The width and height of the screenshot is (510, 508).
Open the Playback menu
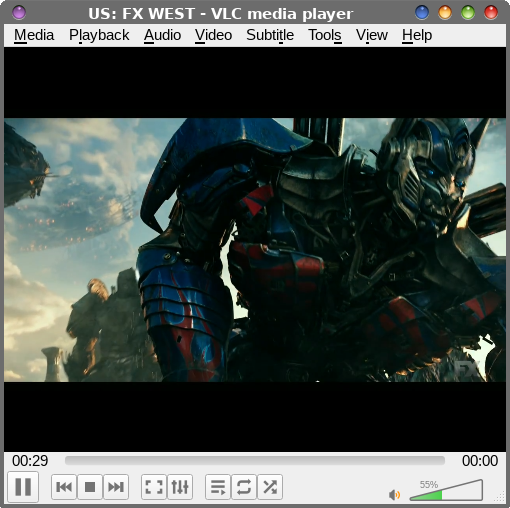99,35
